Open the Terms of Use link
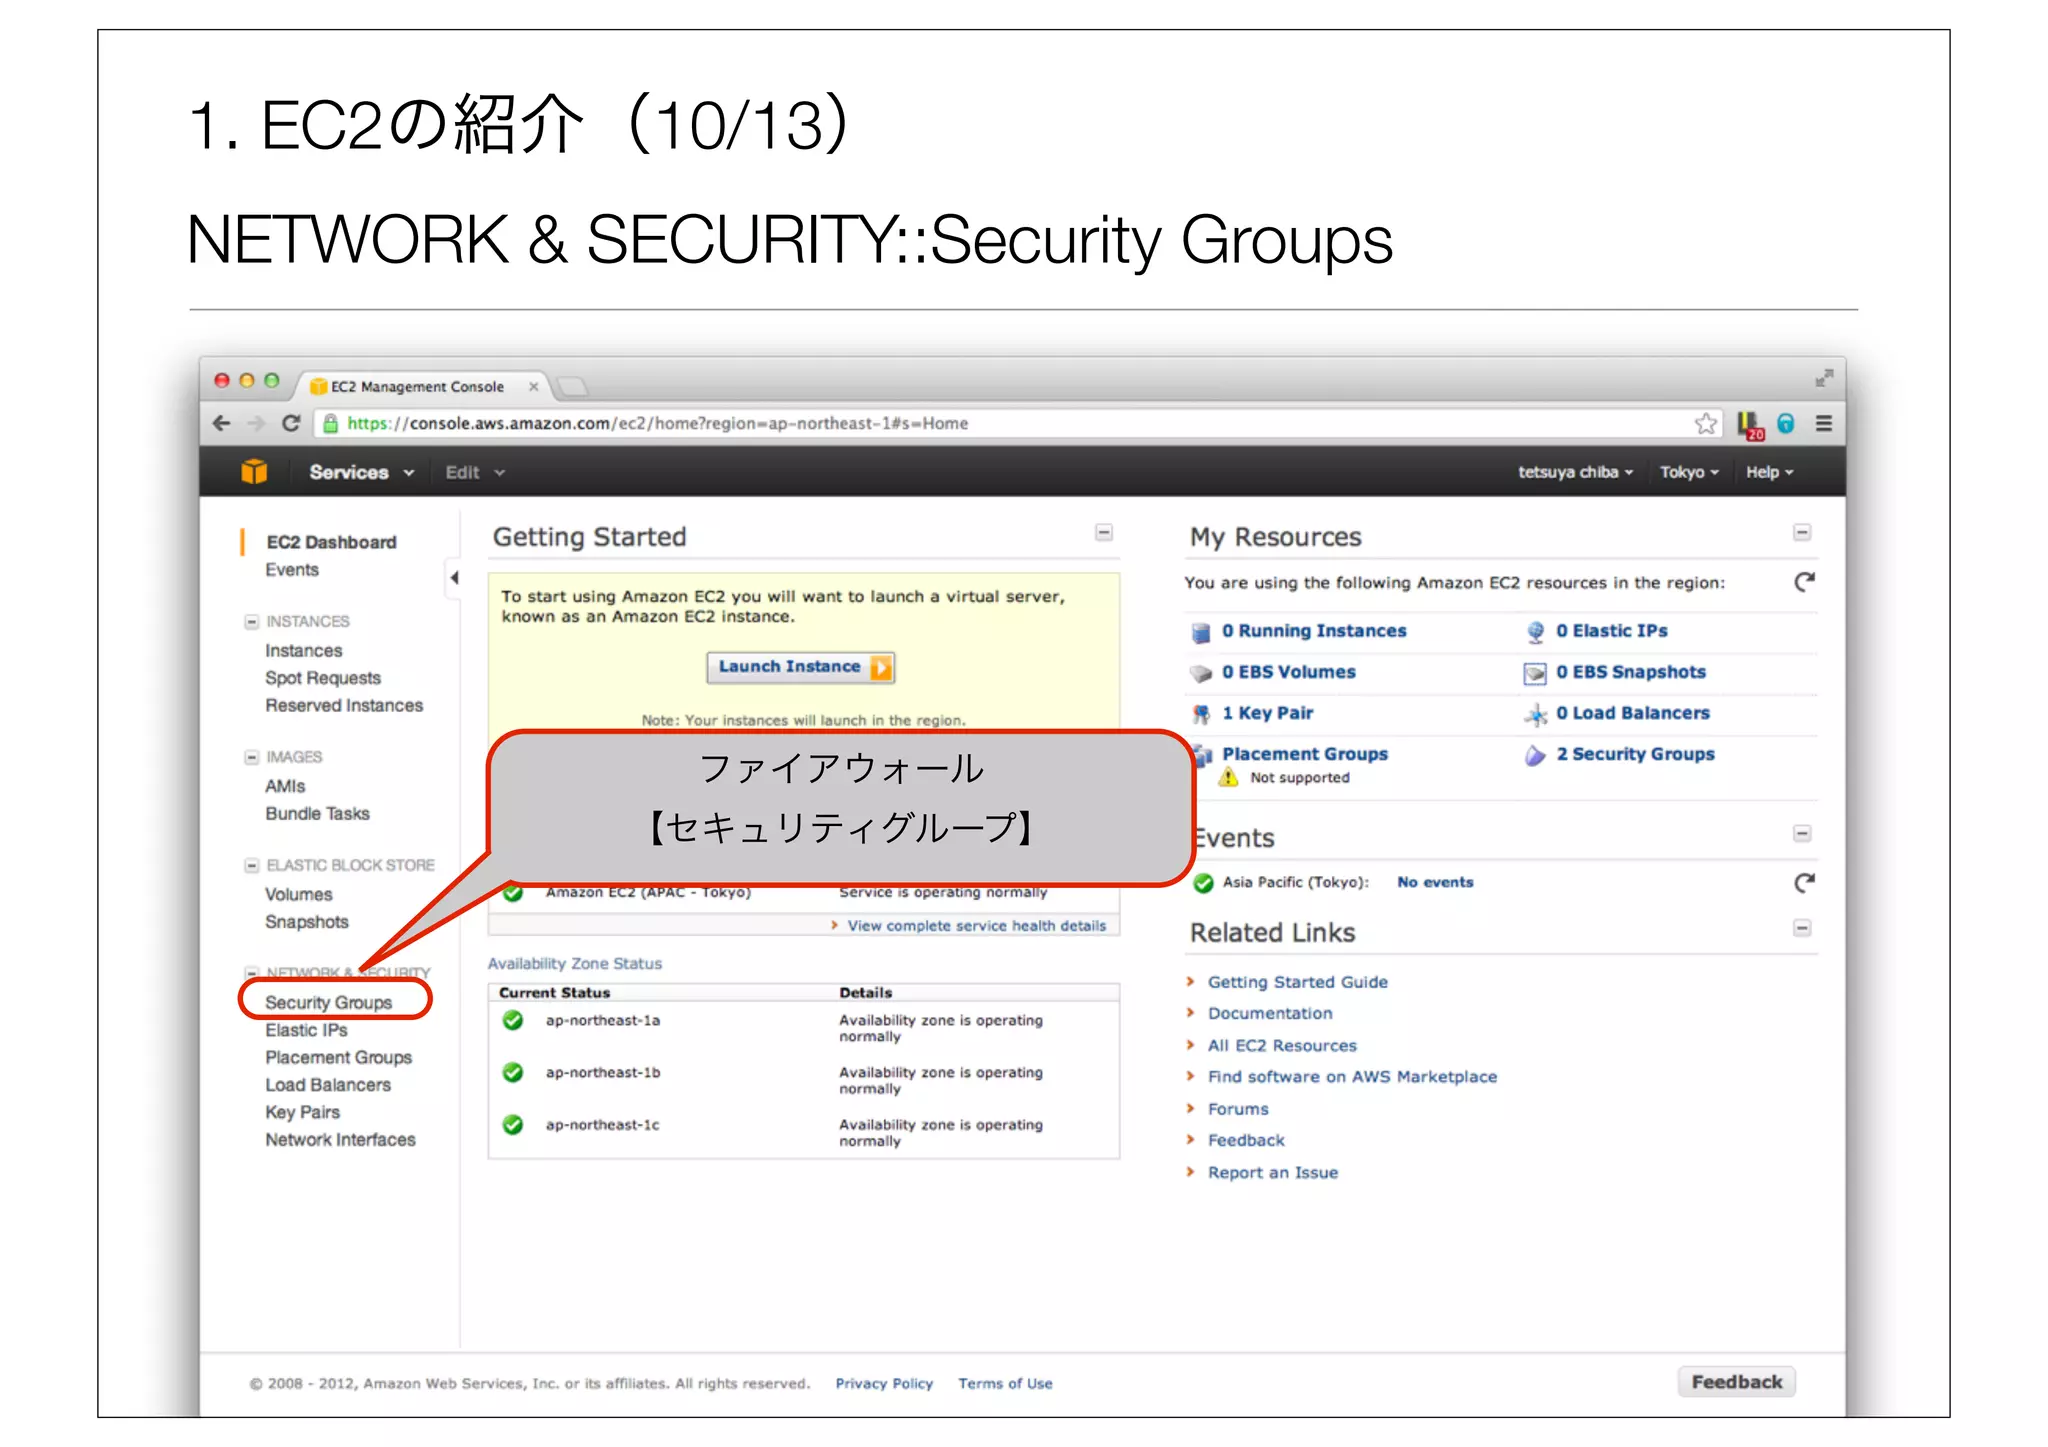The width and height of the screenshot is (2048, 1447). click(1005, 1384)
